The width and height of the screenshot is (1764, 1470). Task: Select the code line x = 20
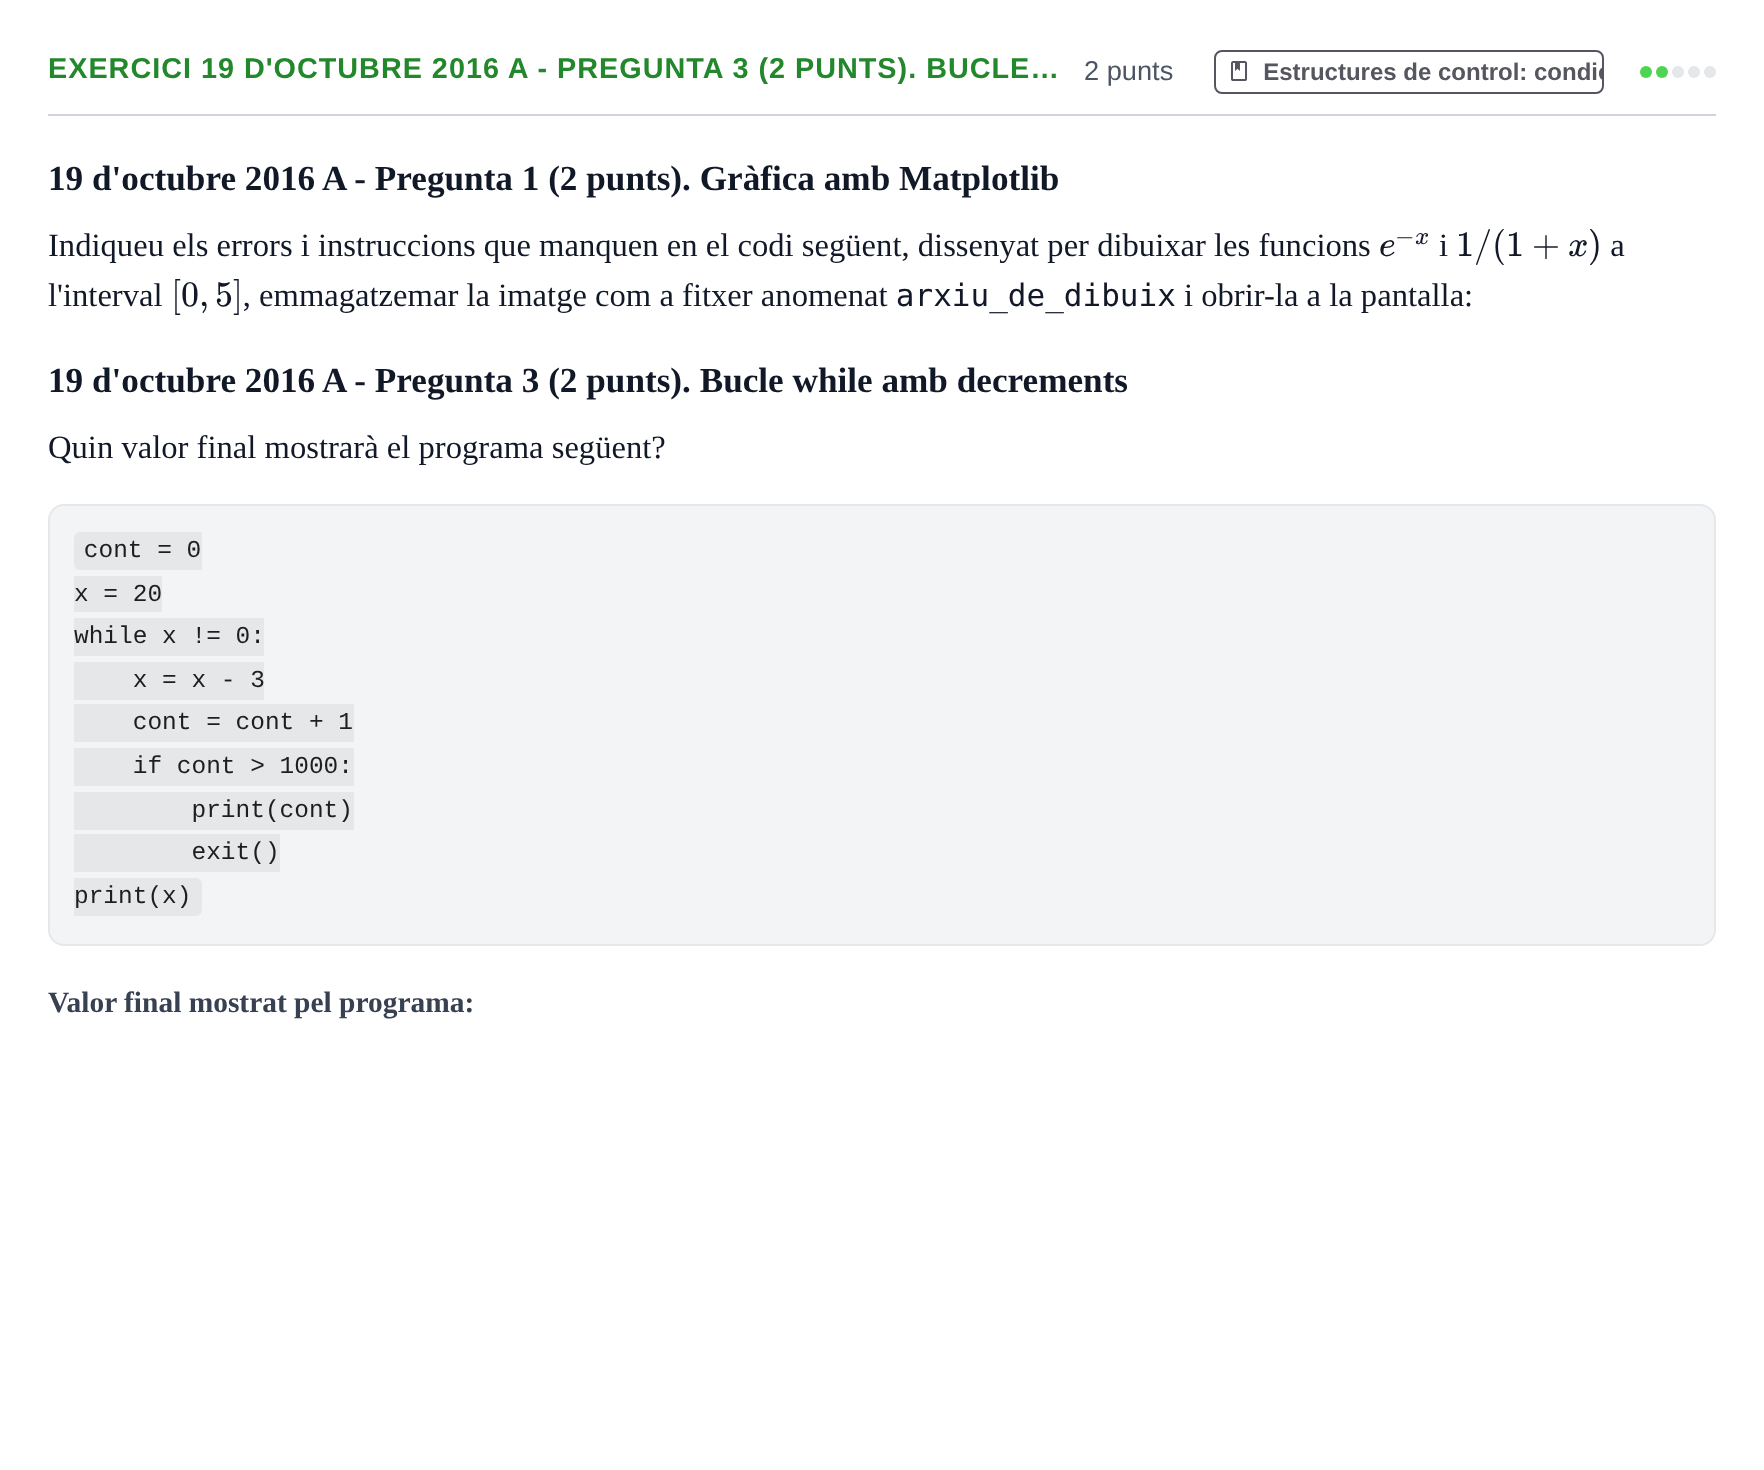tap(118, 594)
